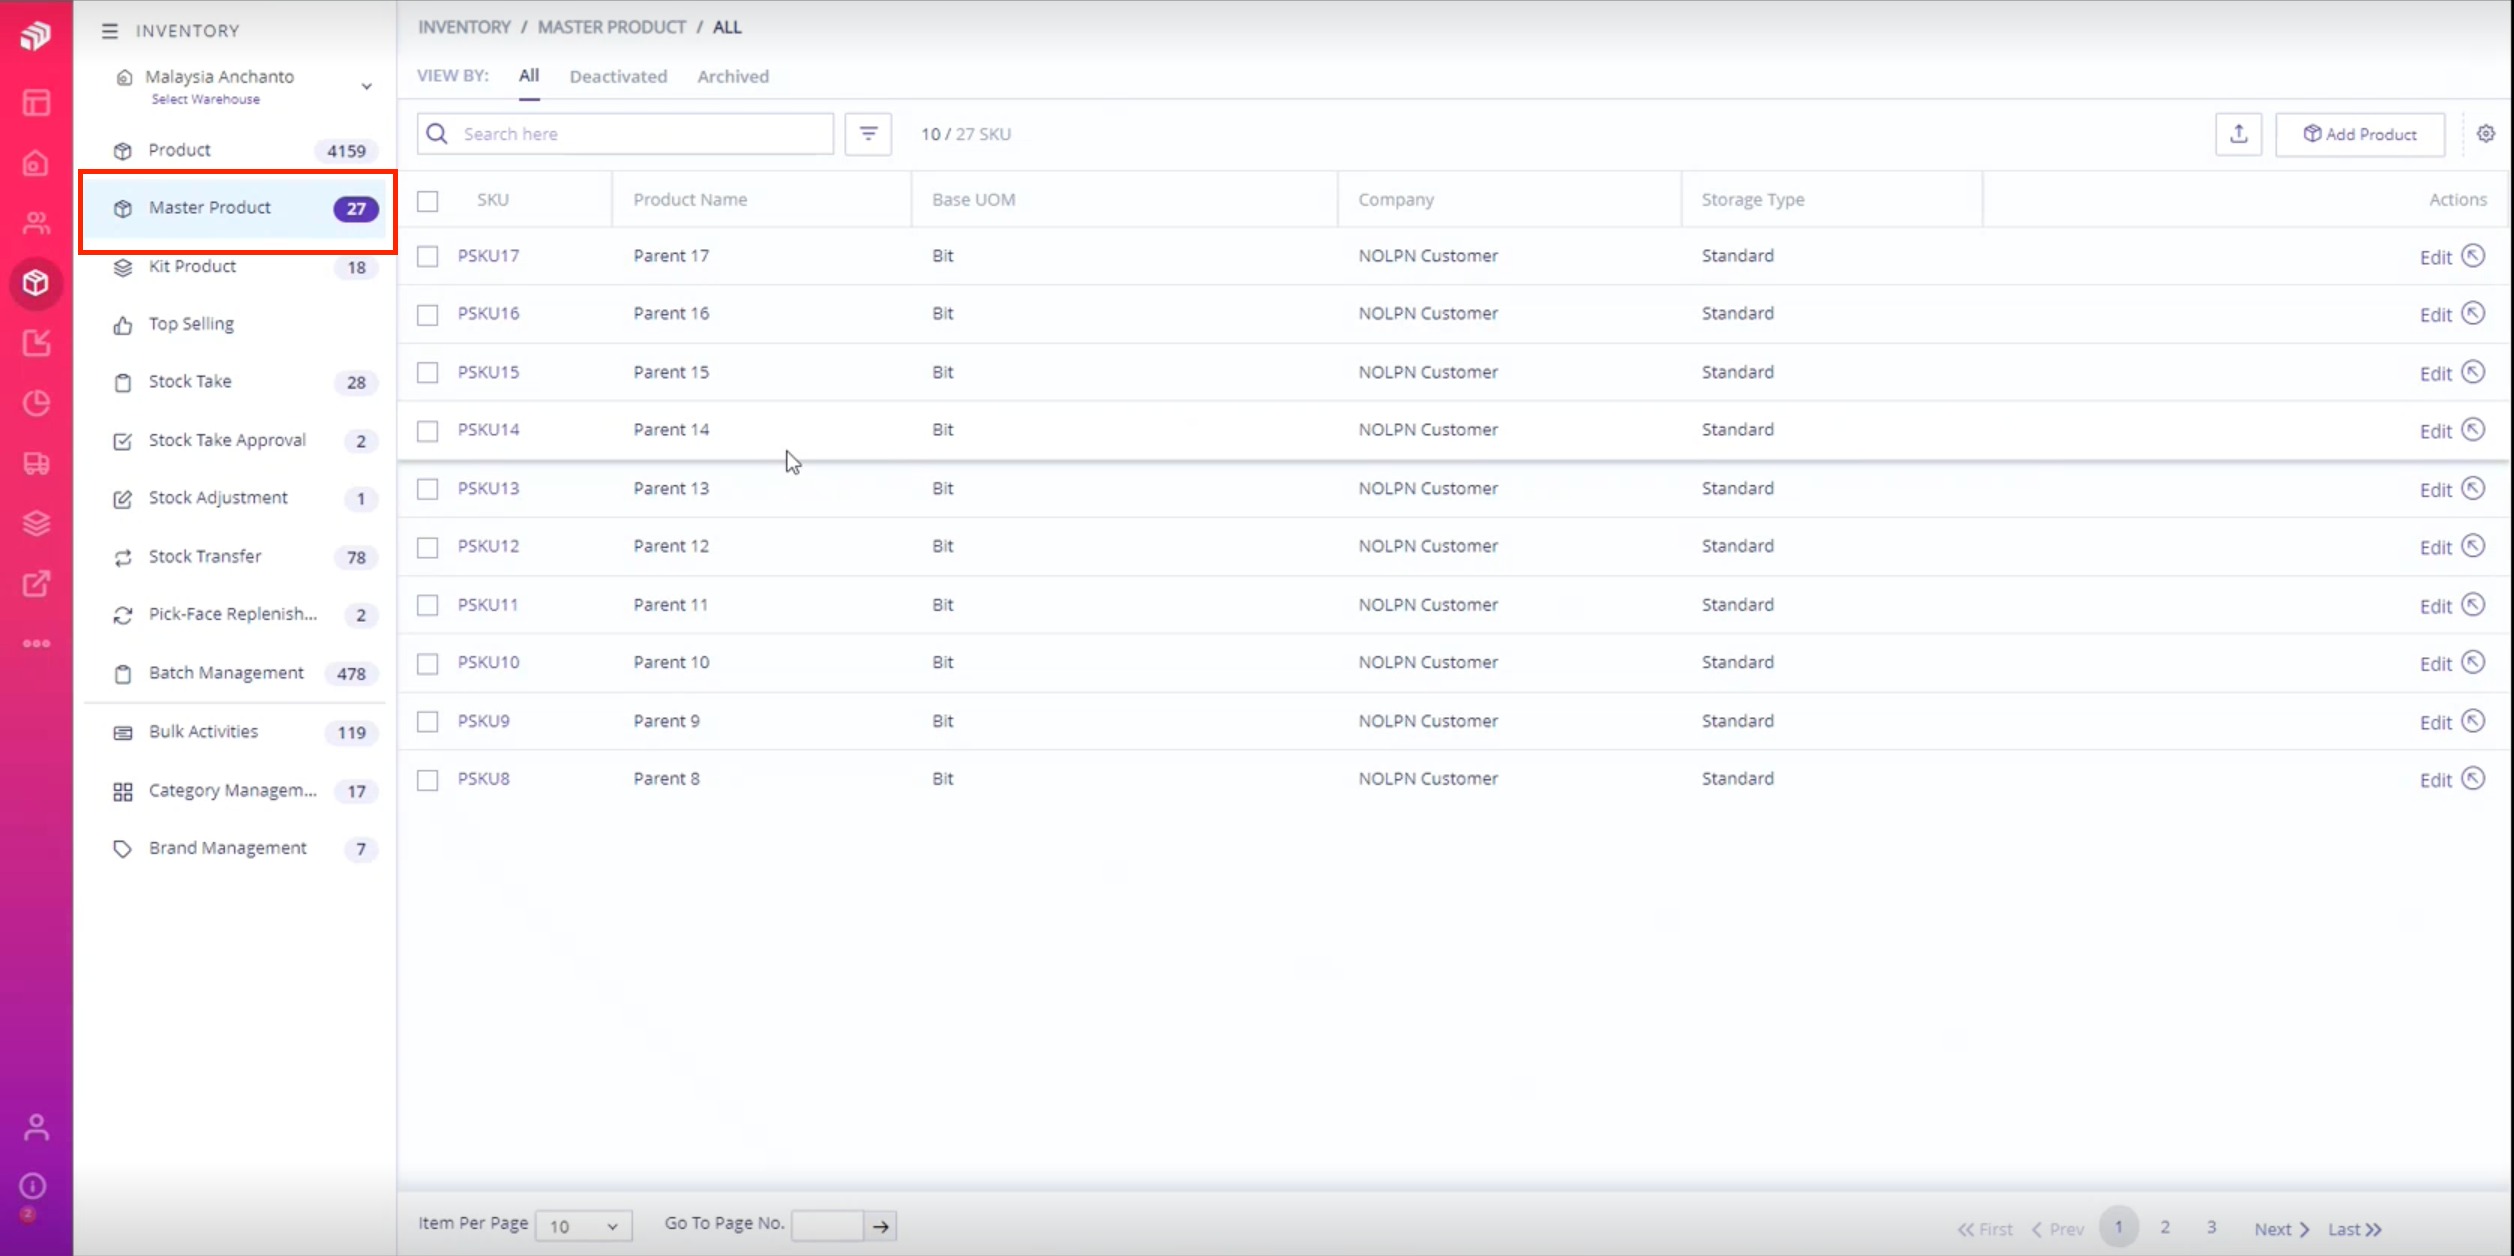Switch to the Deactivated tab
2514x1256 pixels.
pos(618,76)
